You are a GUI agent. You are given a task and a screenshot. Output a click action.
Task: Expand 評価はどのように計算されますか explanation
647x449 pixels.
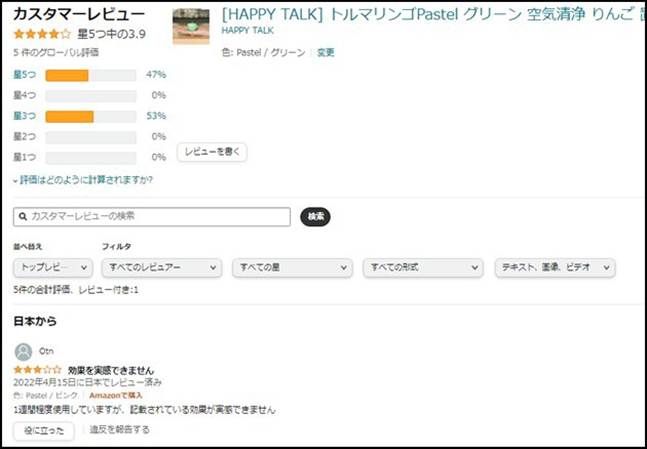click(83, 180)
